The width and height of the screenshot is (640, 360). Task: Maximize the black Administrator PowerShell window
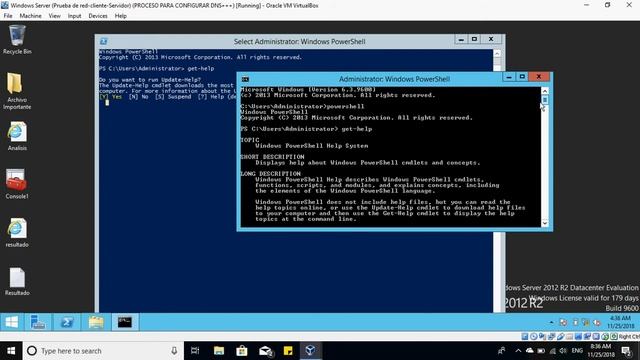click(522, 77)
